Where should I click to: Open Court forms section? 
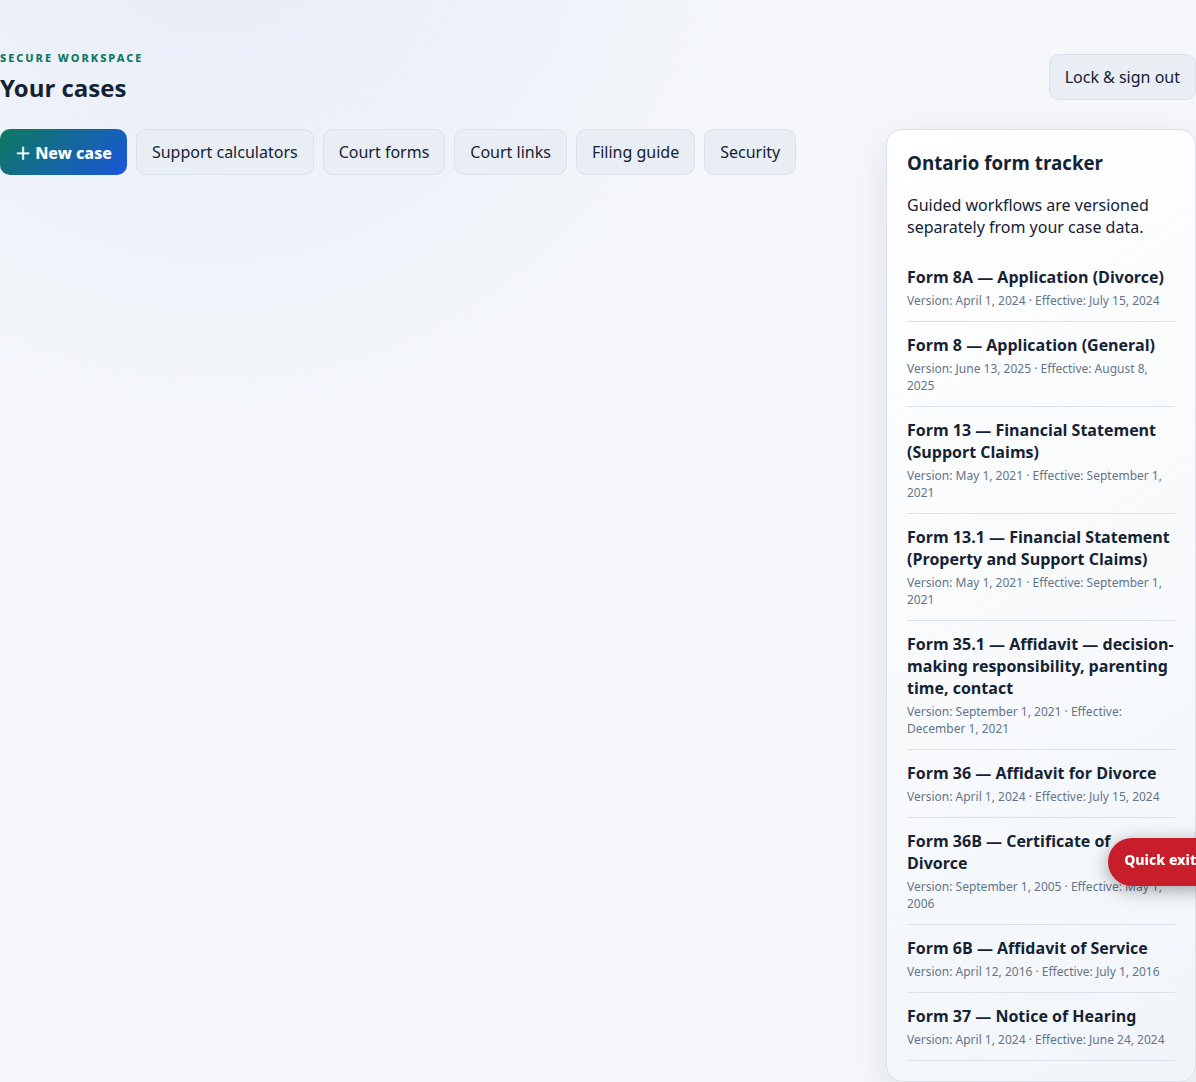(384, 153)
